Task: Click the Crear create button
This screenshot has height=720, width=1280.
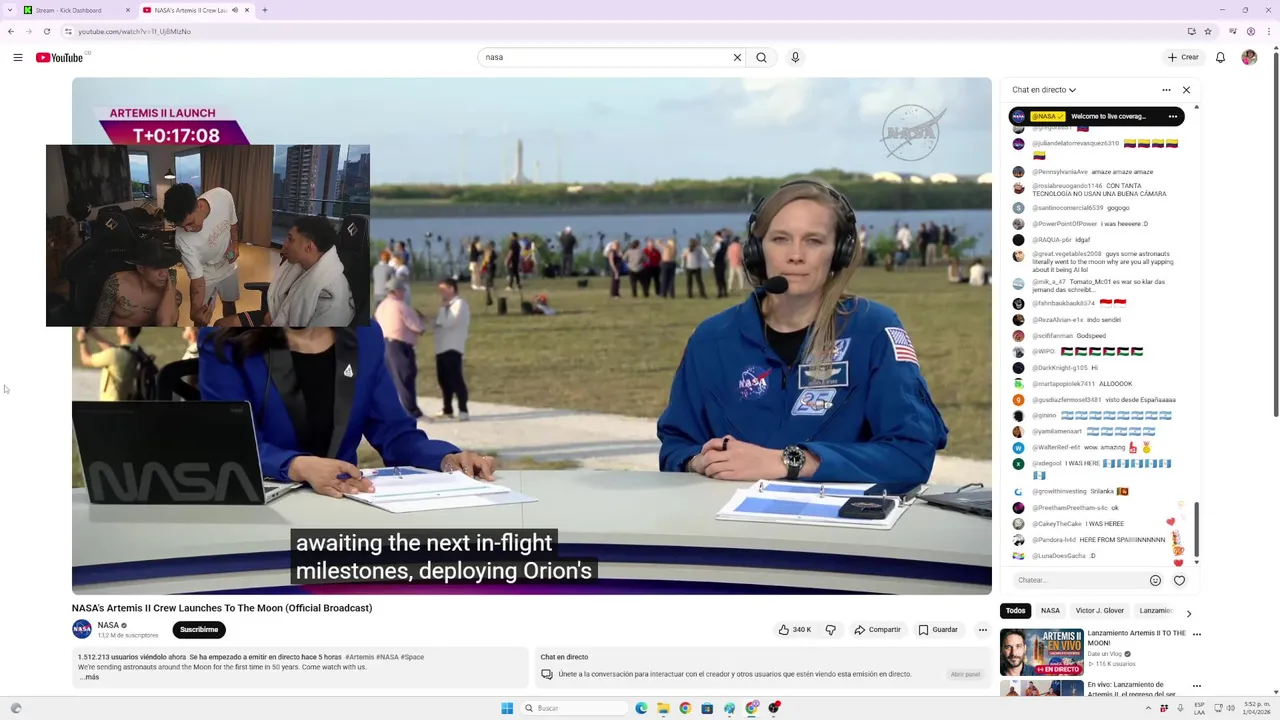Action: 1183,57
